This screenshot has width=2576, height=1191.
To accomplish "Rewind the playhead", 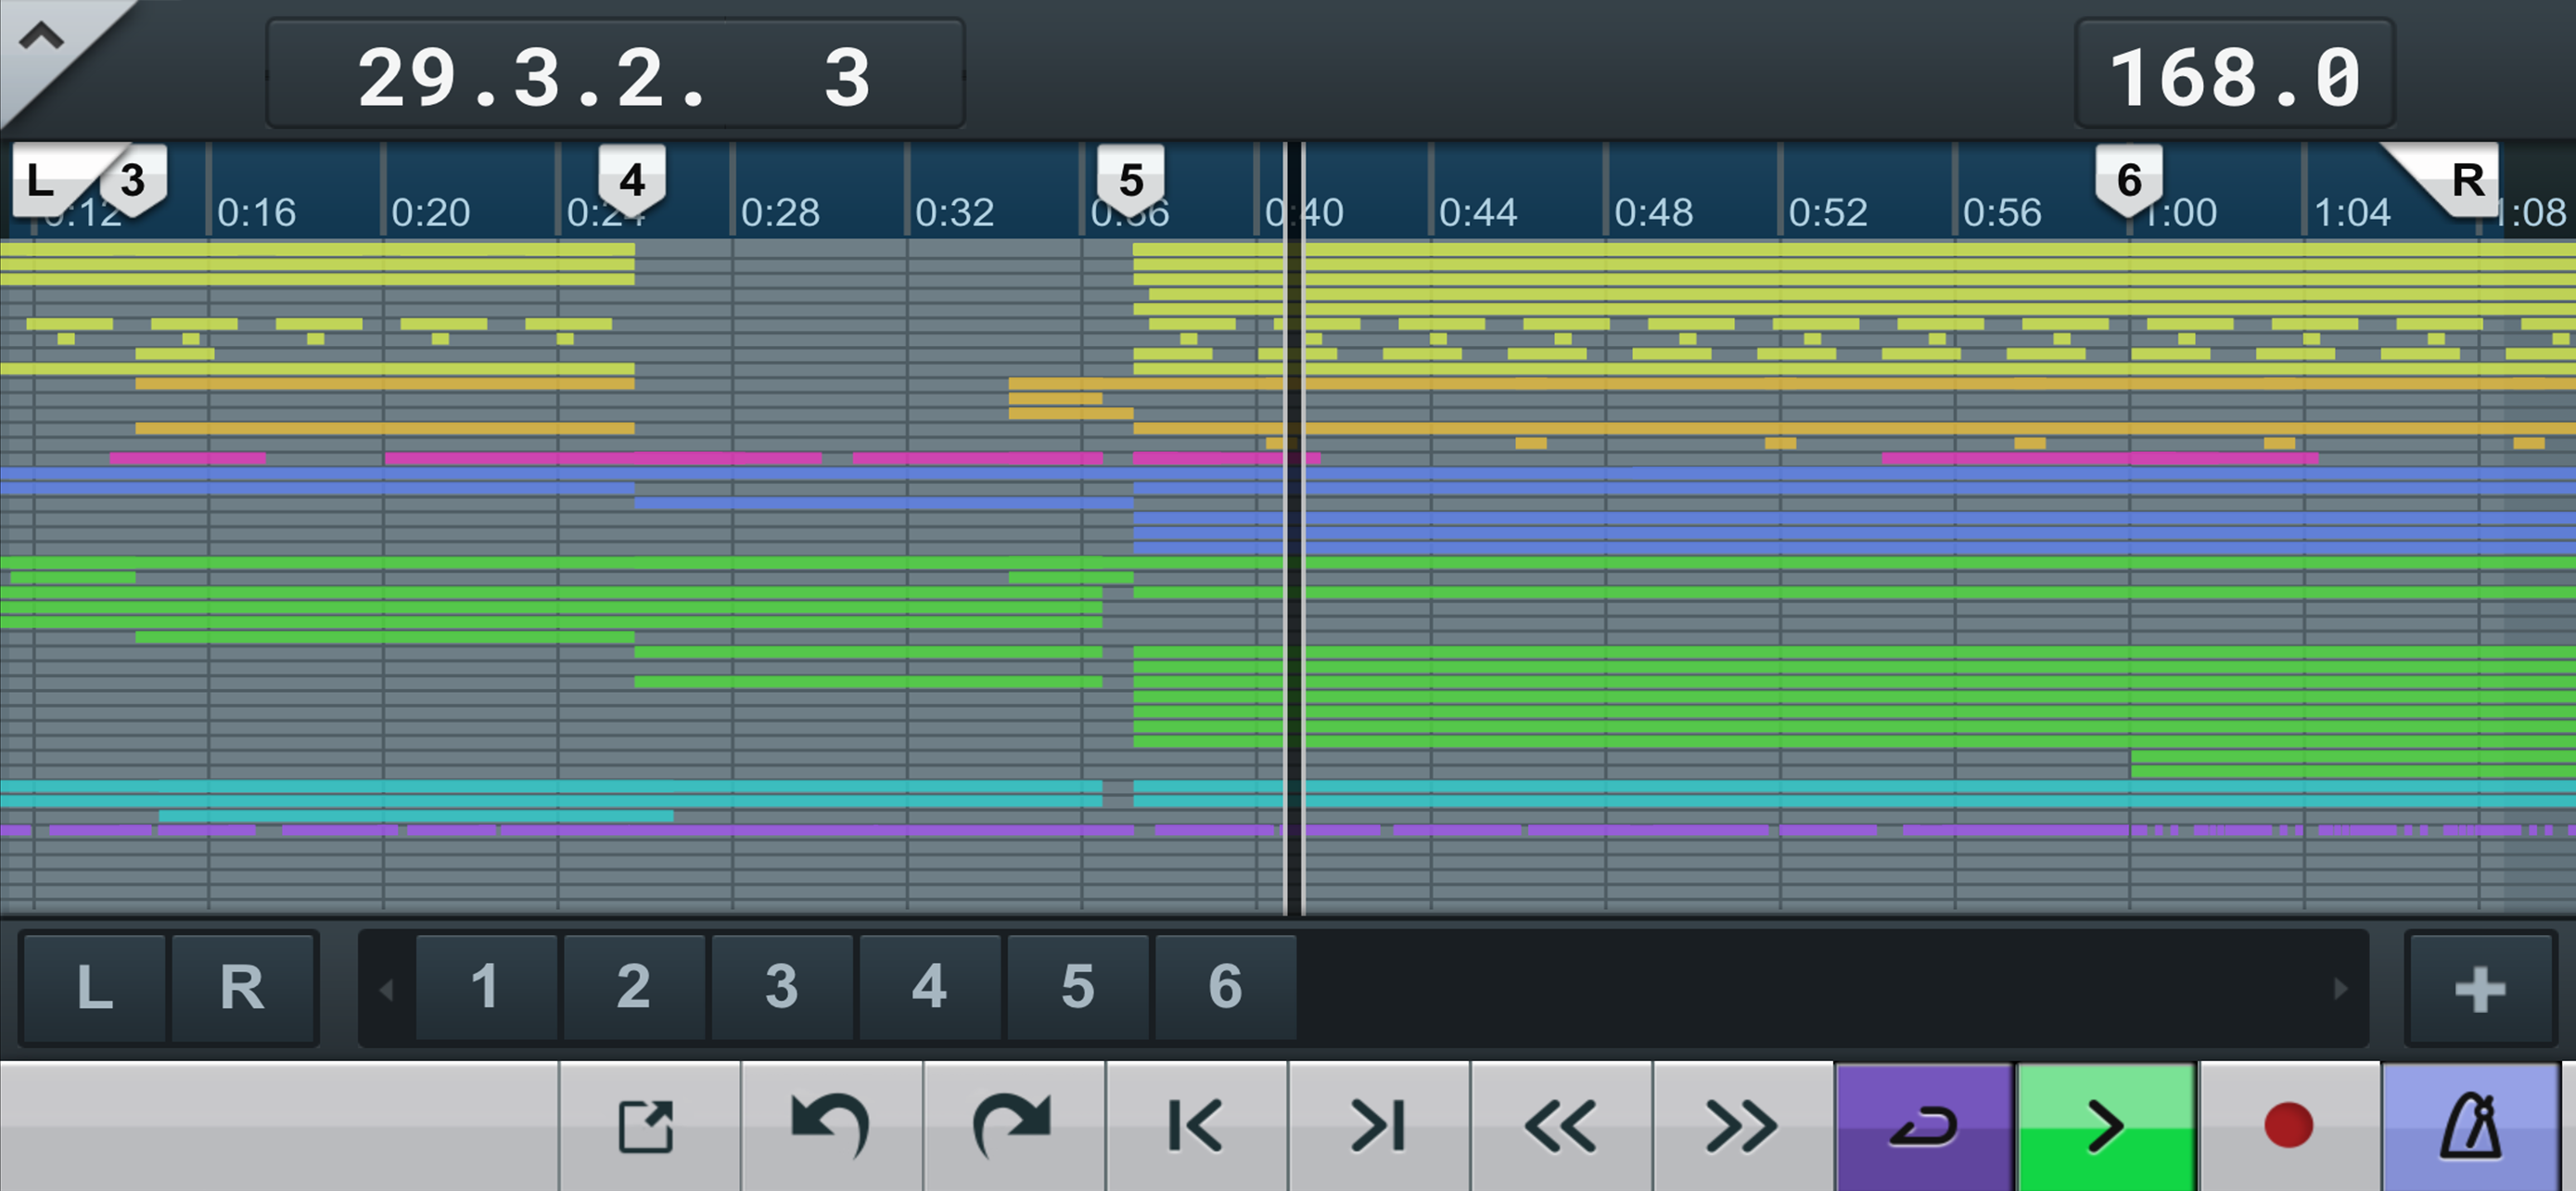I will click(x=1560, y=1125).
